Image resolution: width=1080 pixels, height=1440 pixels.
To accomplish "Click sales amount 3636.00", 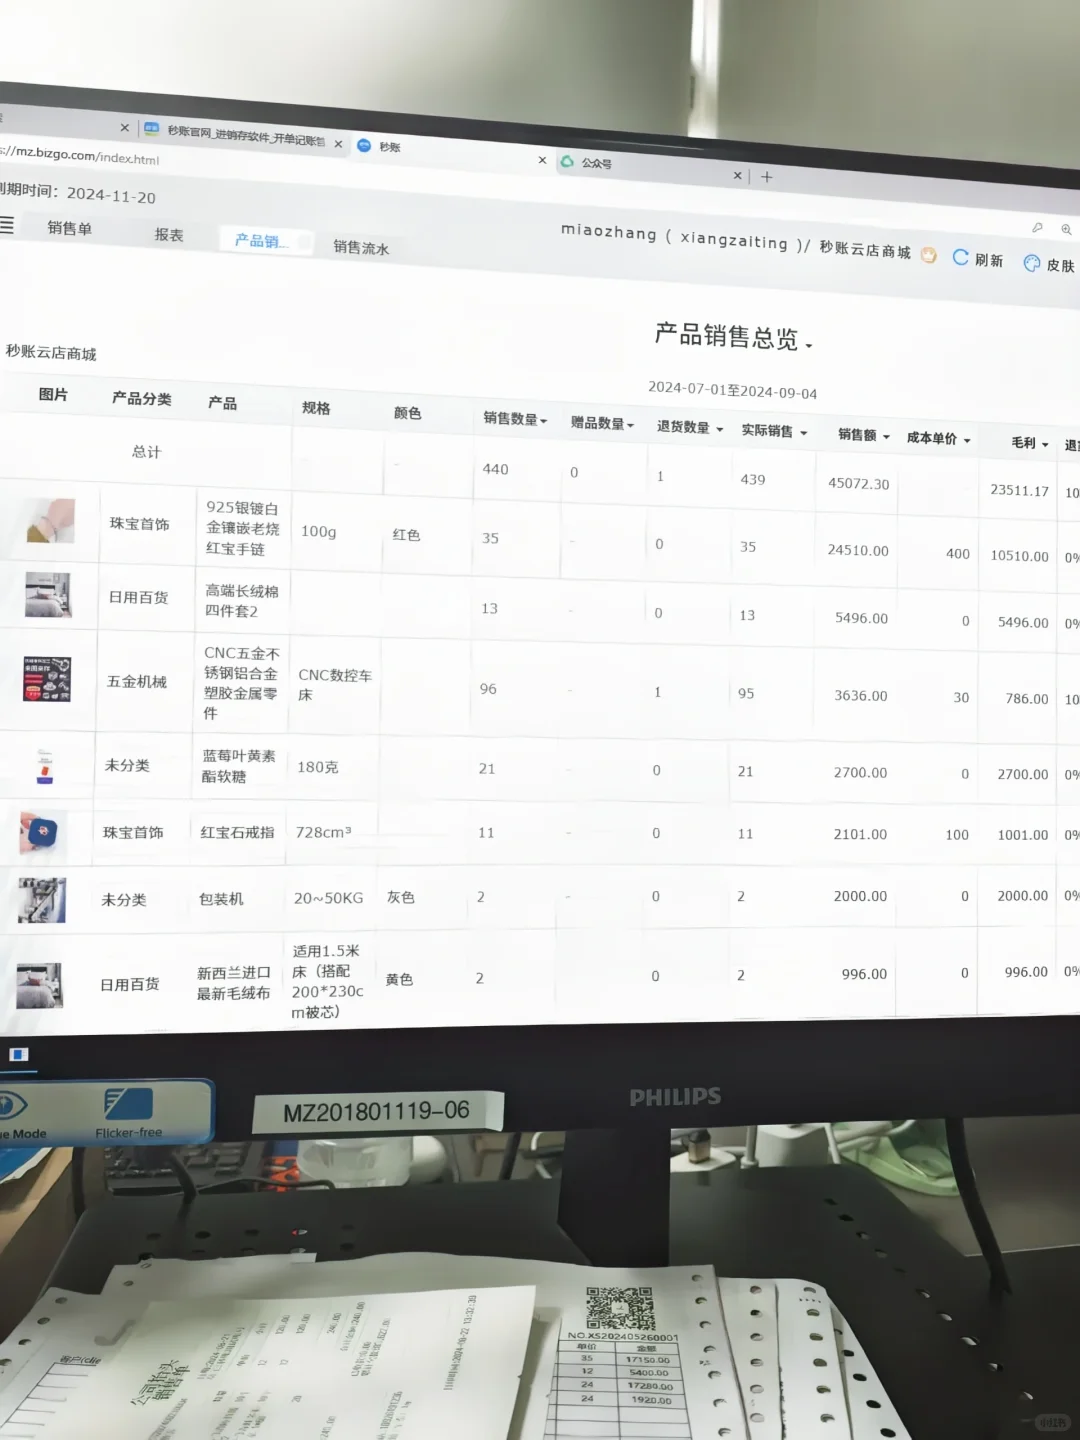I will click(861, 695).
